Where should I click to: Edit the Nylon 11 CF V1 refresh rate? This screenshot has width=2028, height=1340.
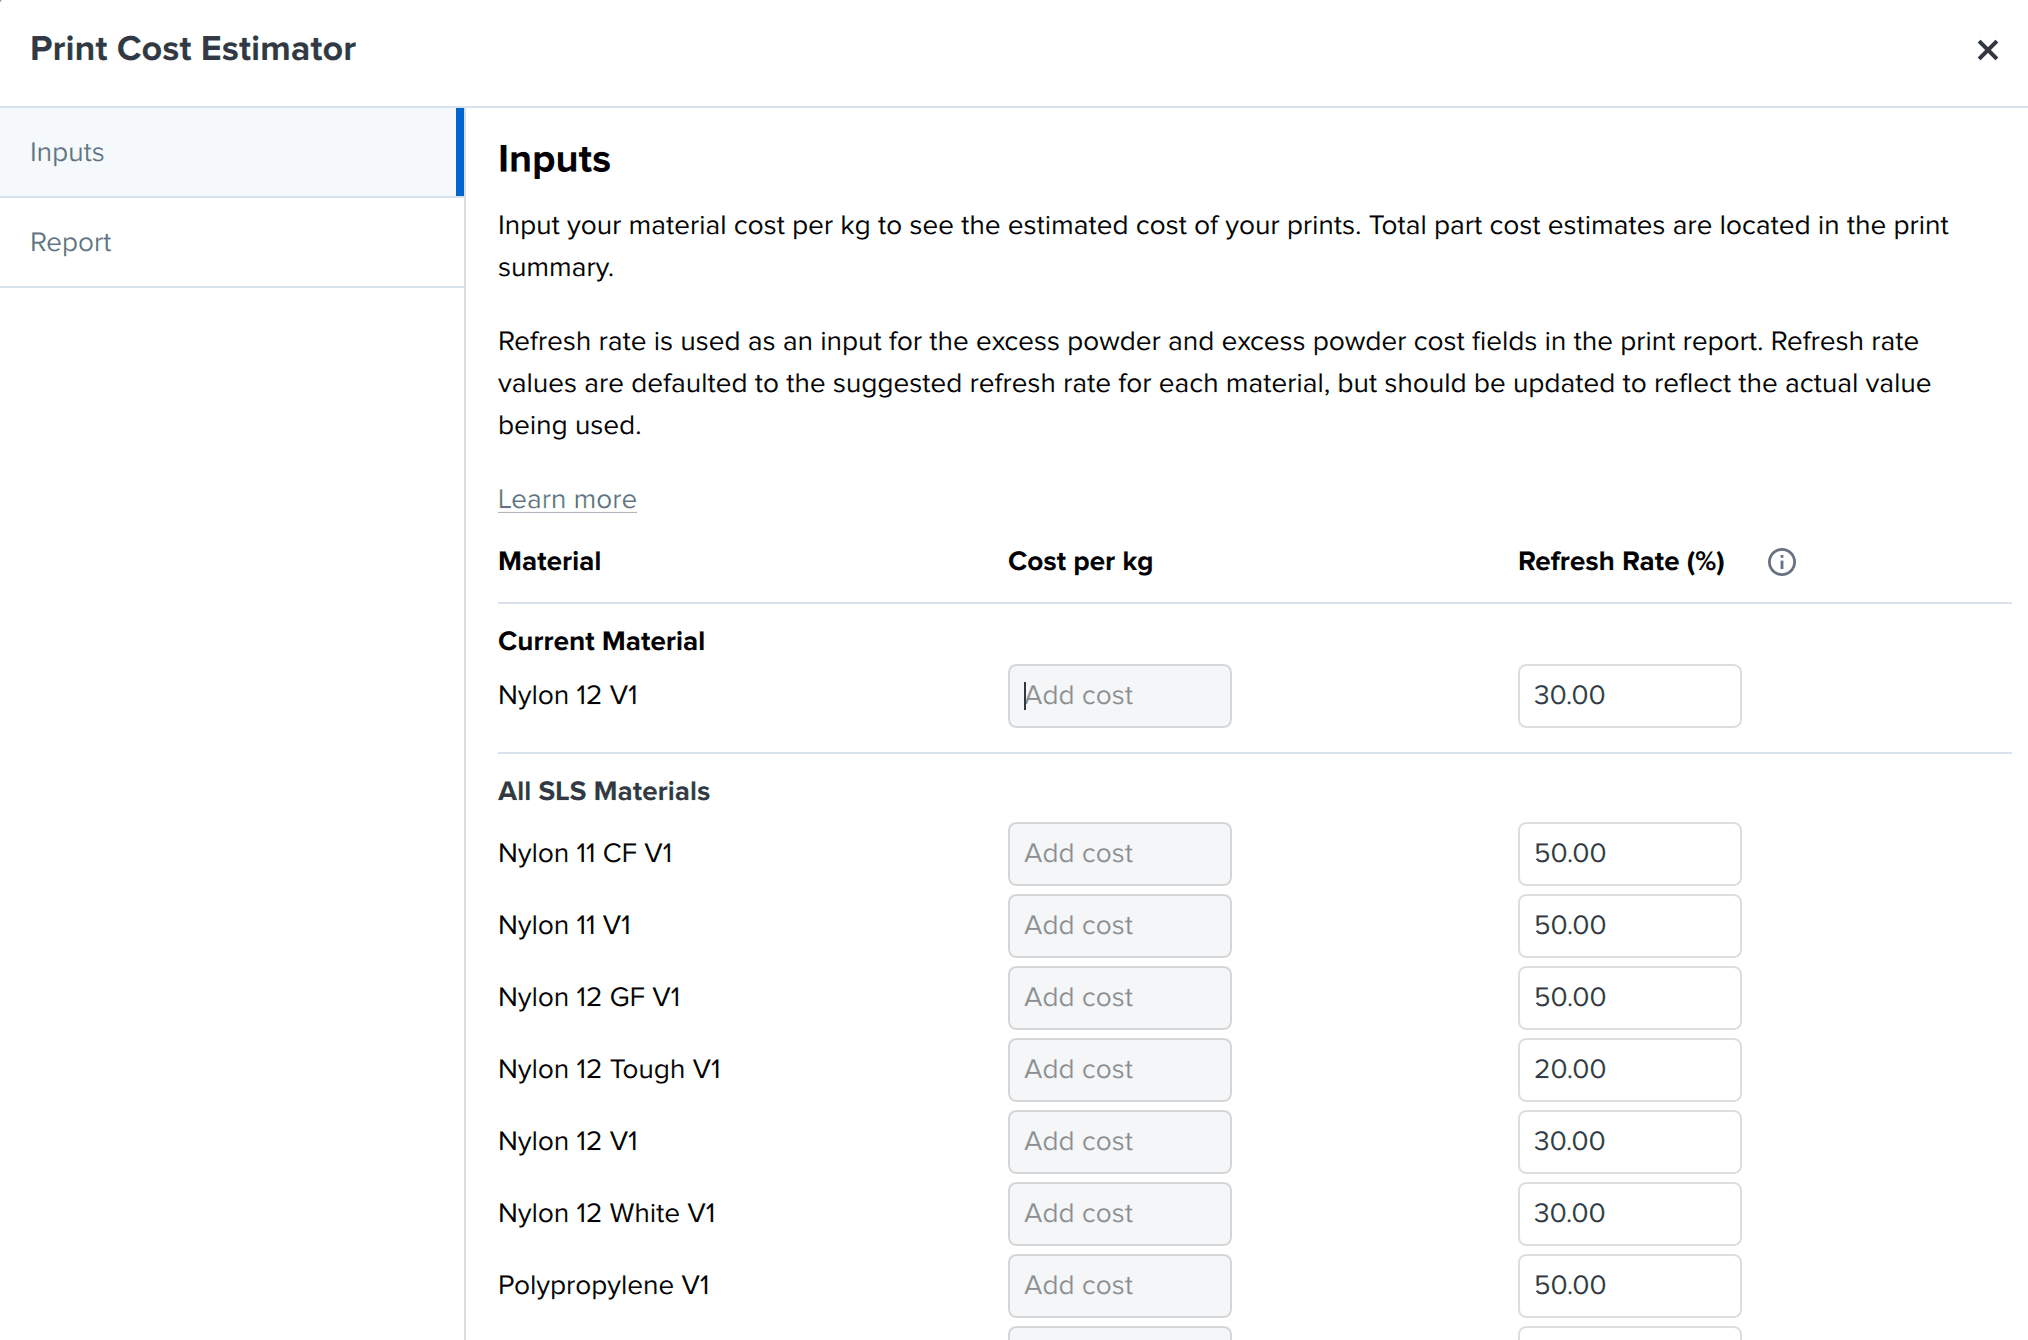[x=1629, y=854]
